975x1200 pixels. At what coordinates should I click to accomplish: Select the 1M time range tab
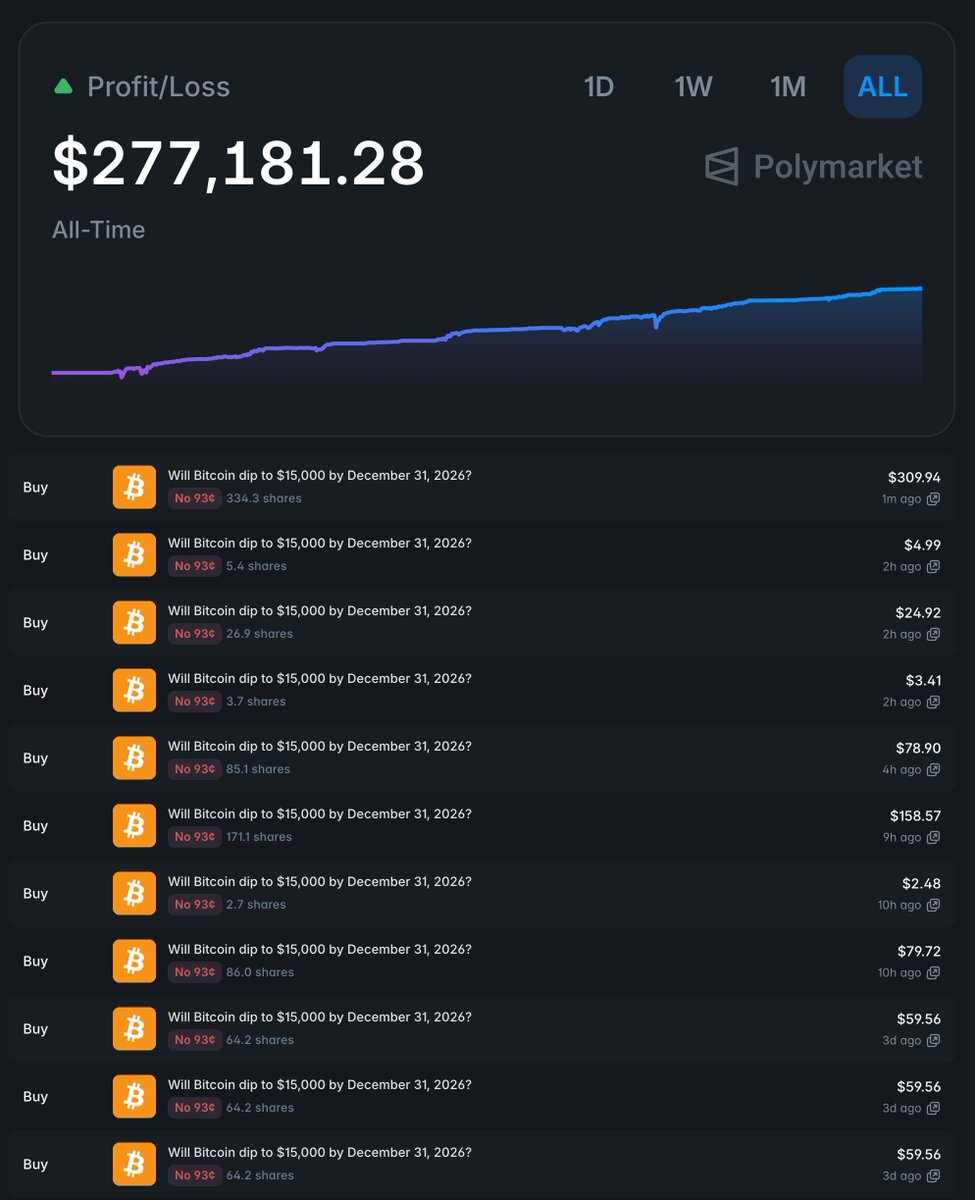point(788,87)
